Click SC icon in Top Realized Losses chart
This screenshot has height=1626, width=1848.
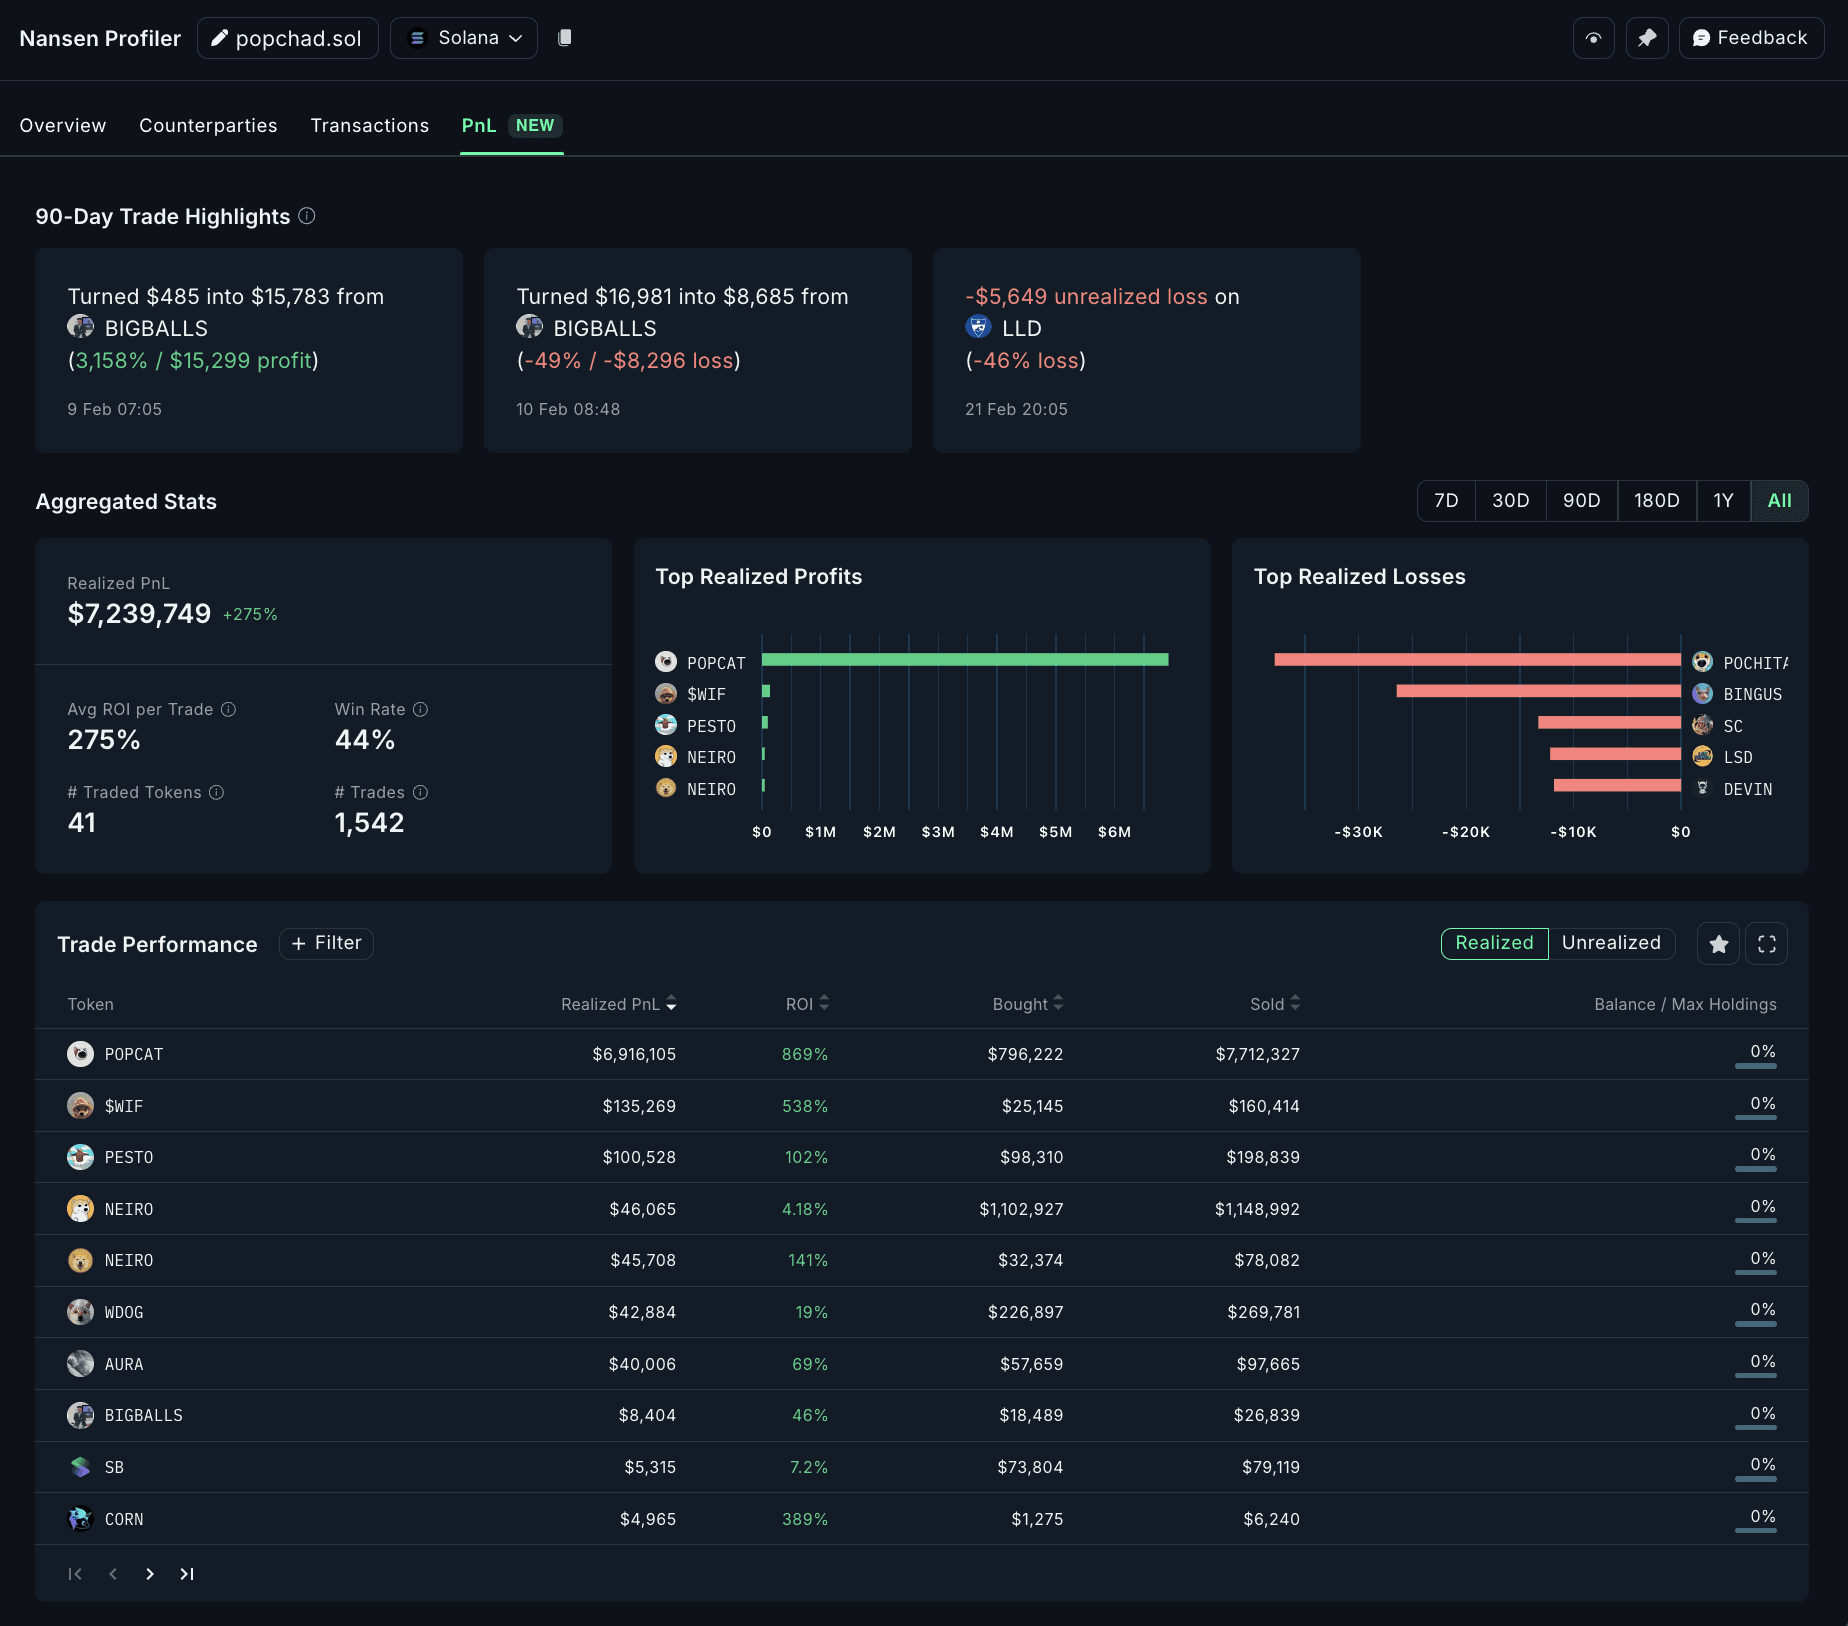[x=1703, y=725]
